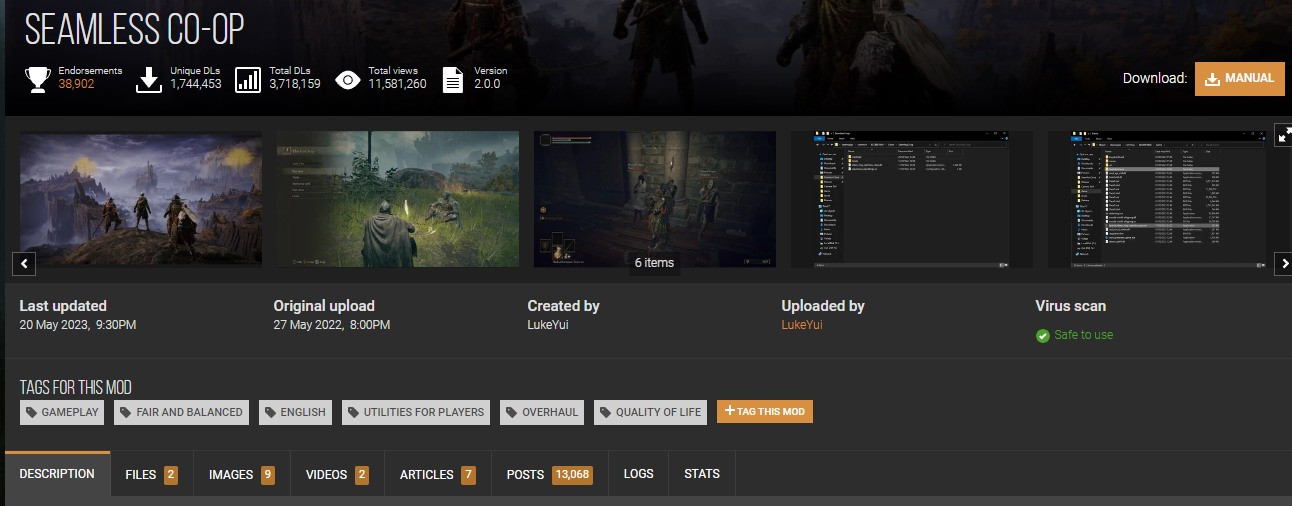This screenshot has height=506, width=1292.
Task: Click the Tag This Mod button
Action: 765,411
